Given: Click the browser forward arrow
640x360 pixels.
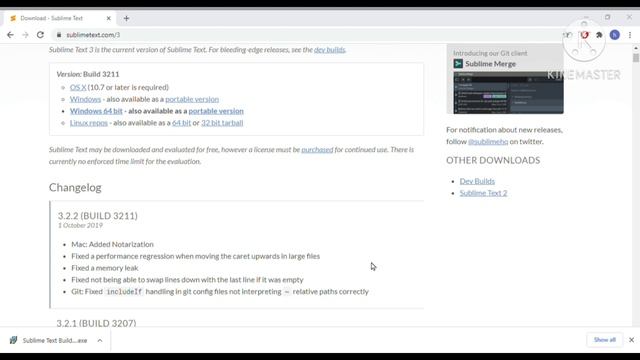Looking at the screenshot, I should 25,35.
